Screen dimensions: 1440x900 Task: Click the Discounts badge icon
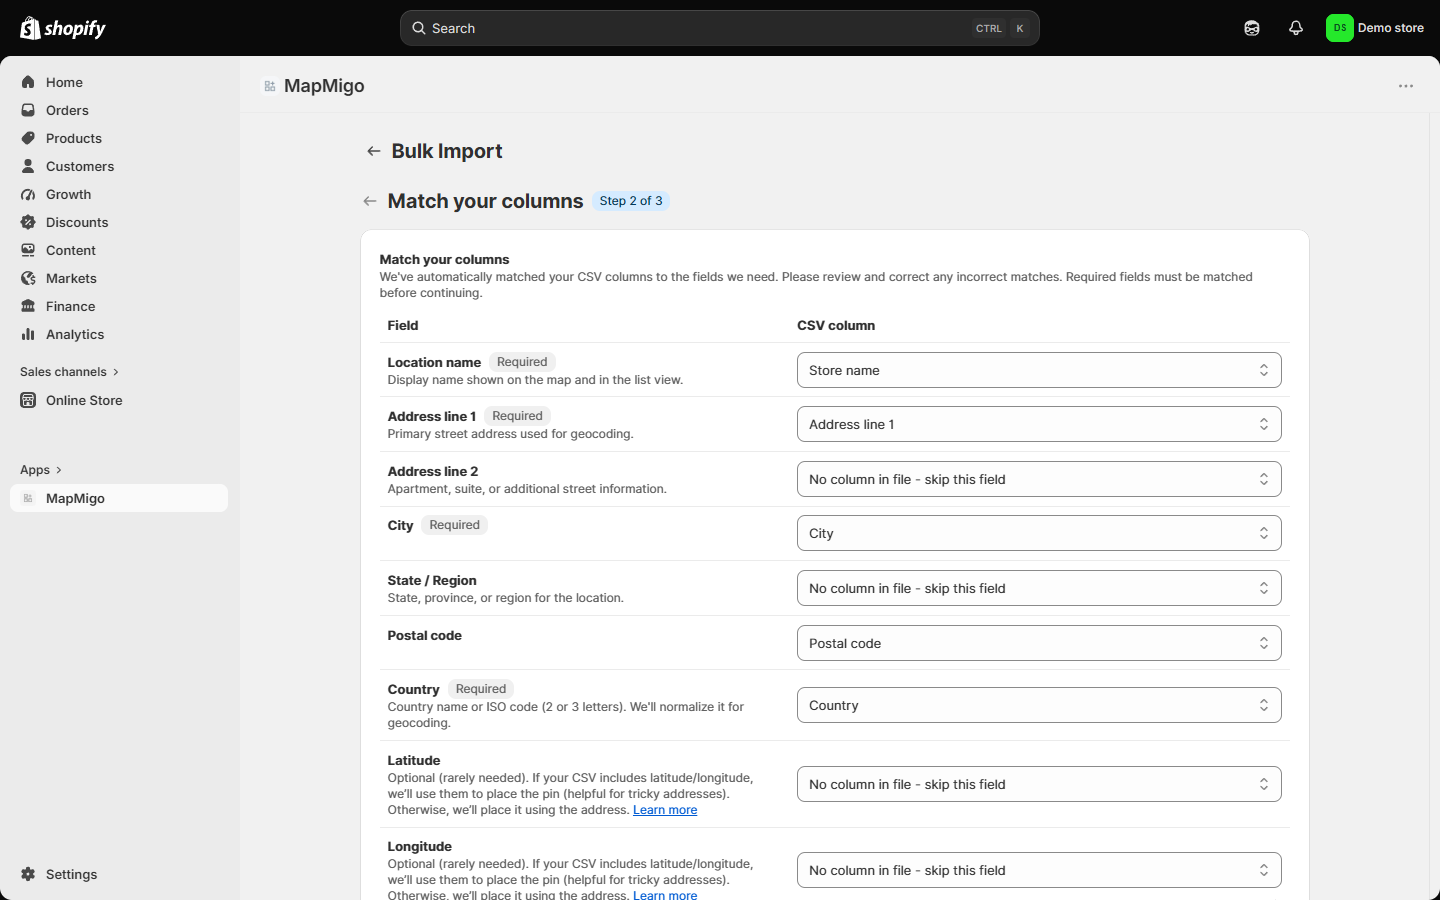click(28, 222)
